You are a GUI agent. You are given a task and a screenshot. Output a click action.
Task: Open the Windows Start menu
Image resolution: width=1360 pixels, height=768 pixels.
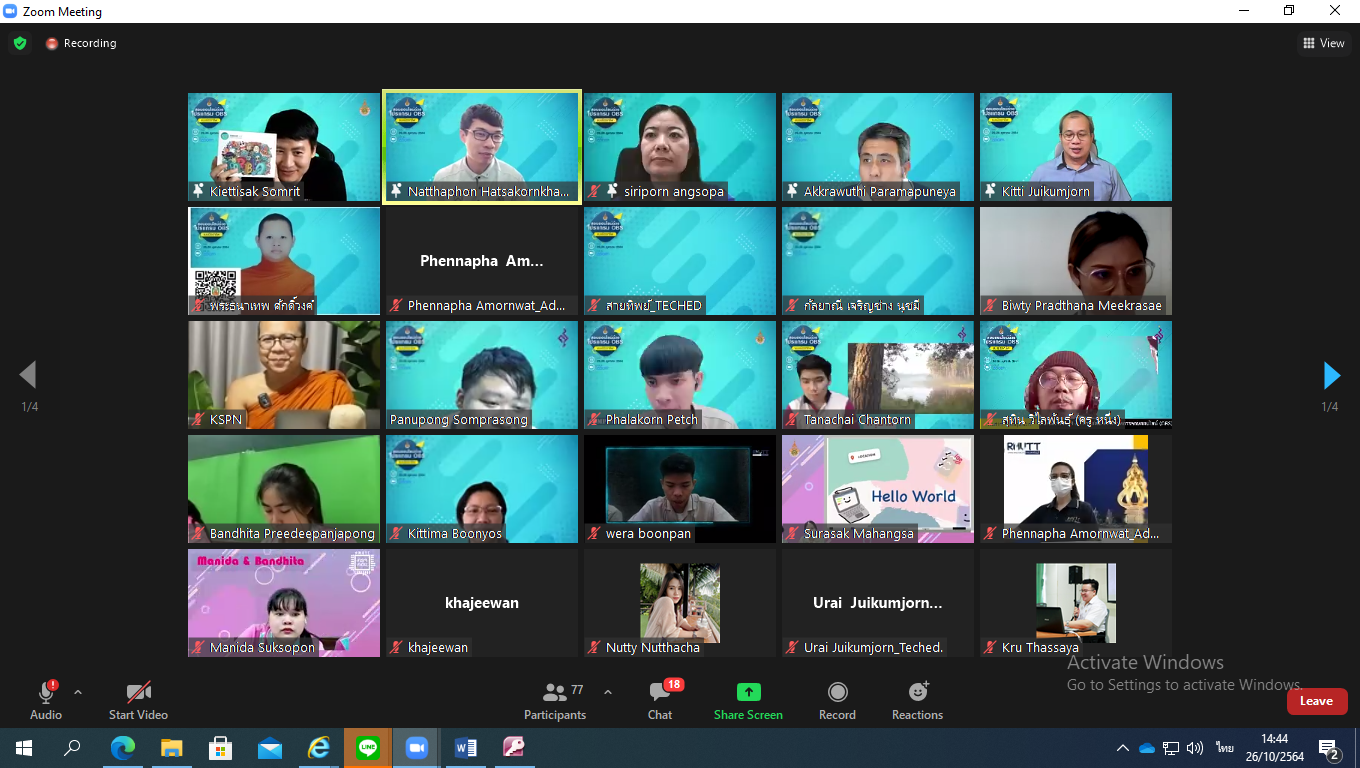(24, 748)
